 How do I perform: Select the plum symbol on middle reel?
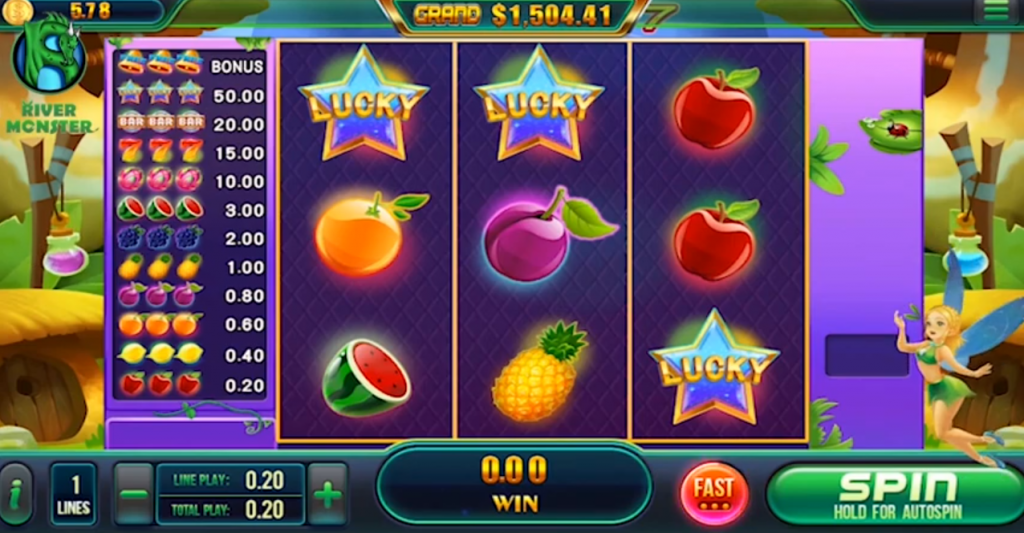click(545, 235)
